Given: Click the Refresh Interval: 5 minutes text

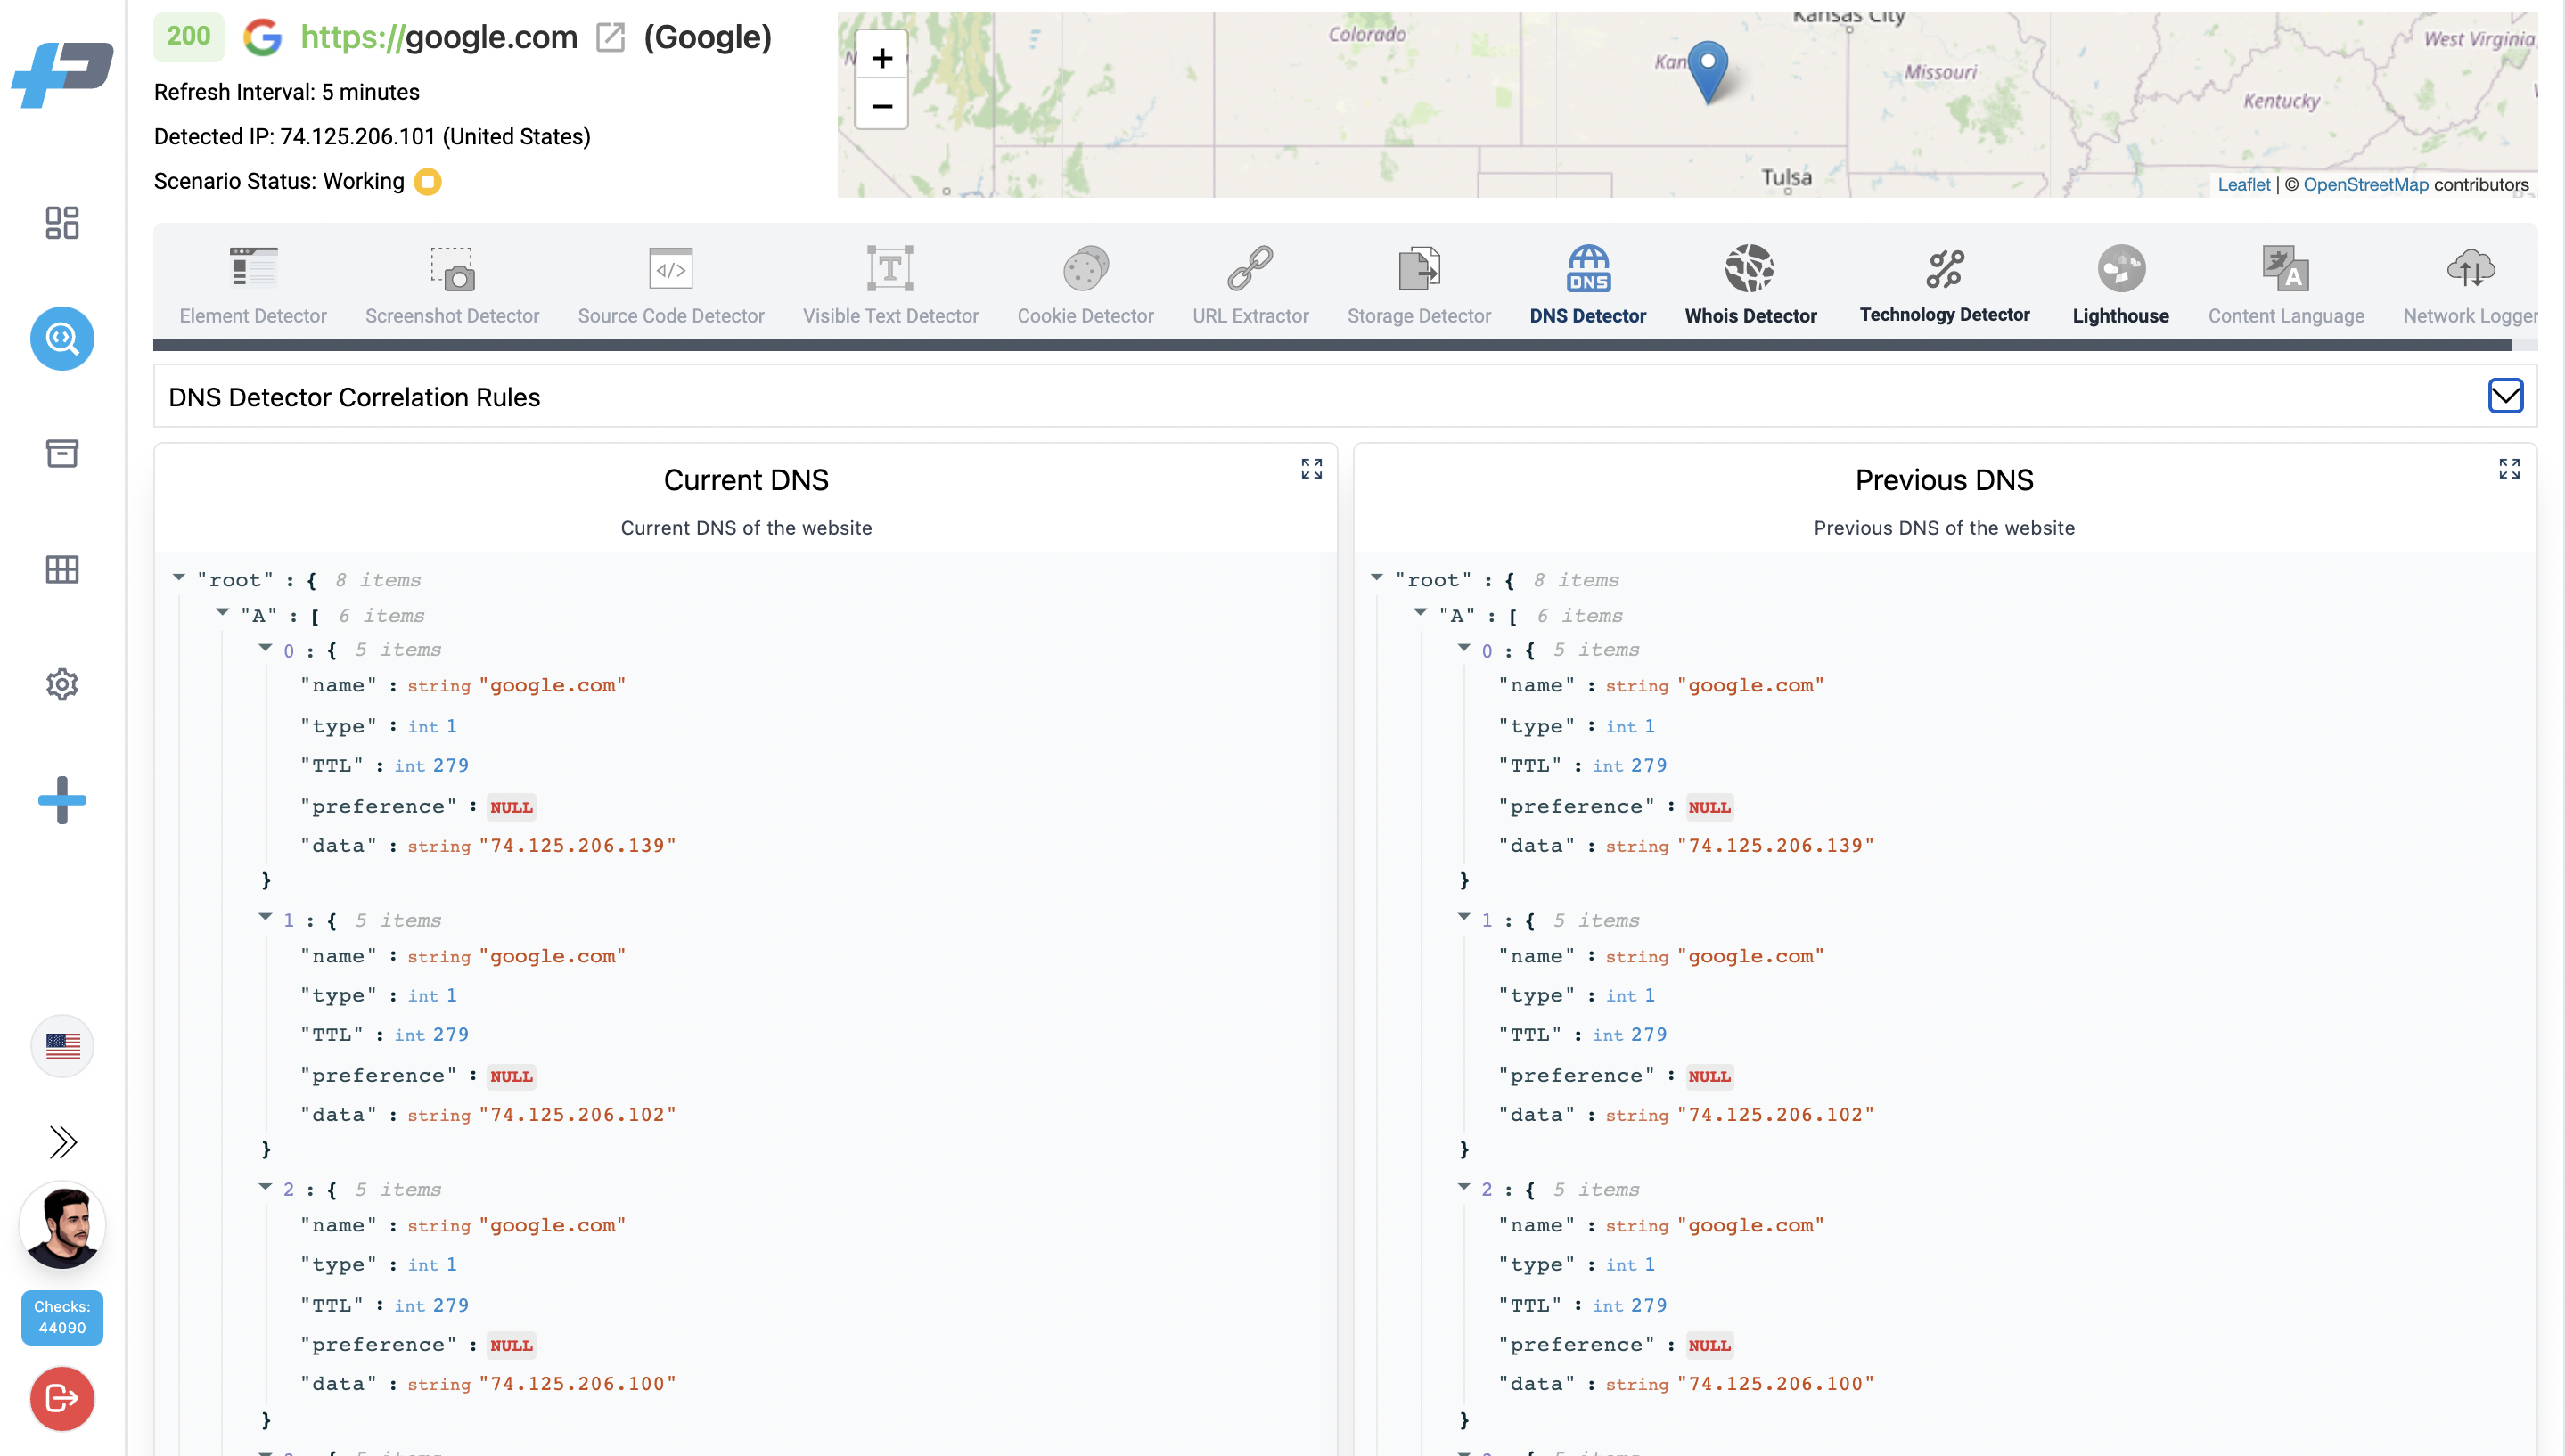Looking at the screenshot, I should (287, 92).
